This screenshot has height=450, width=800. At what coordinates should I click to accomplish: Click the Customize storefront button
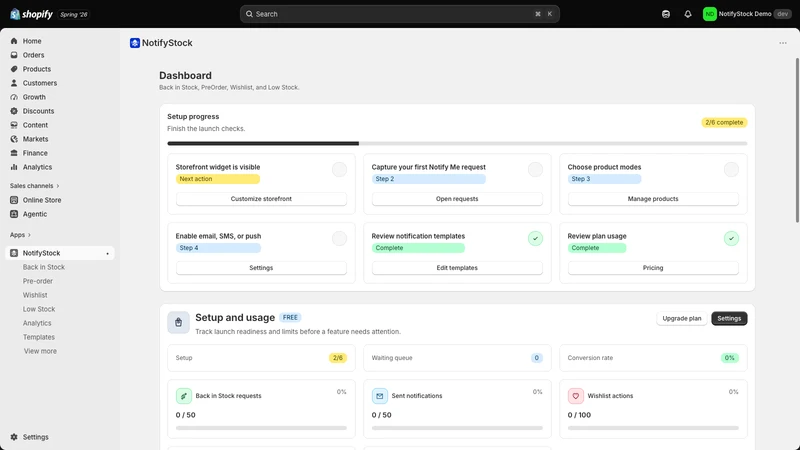(x=261, y=199)
